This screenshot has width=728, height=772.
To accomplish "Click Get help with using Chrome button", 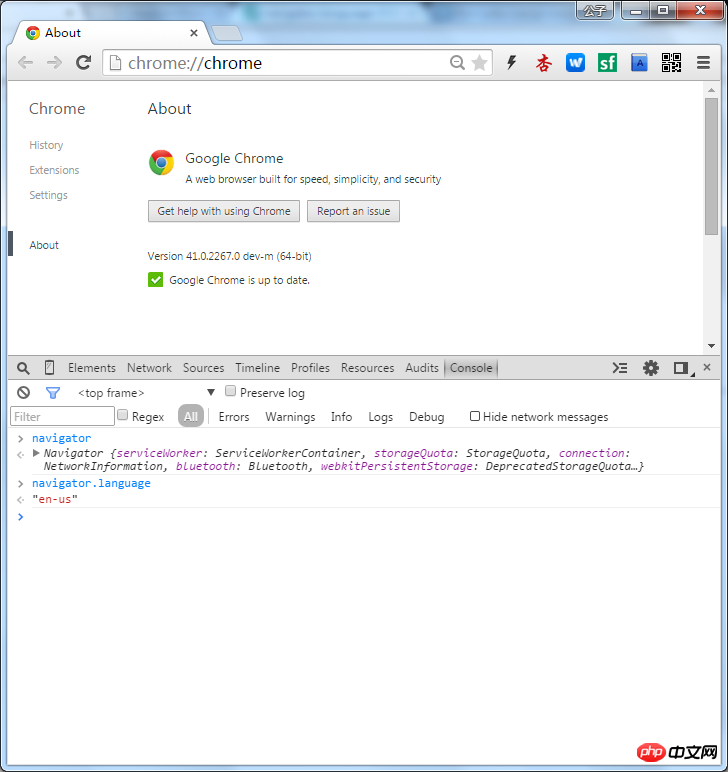I will click(x=223, y=211).
